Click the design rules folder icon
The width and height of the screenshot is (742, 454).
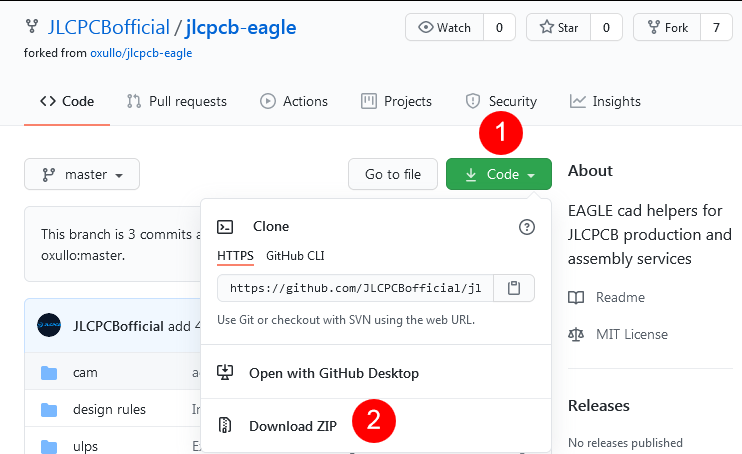(x=49, y=410)
